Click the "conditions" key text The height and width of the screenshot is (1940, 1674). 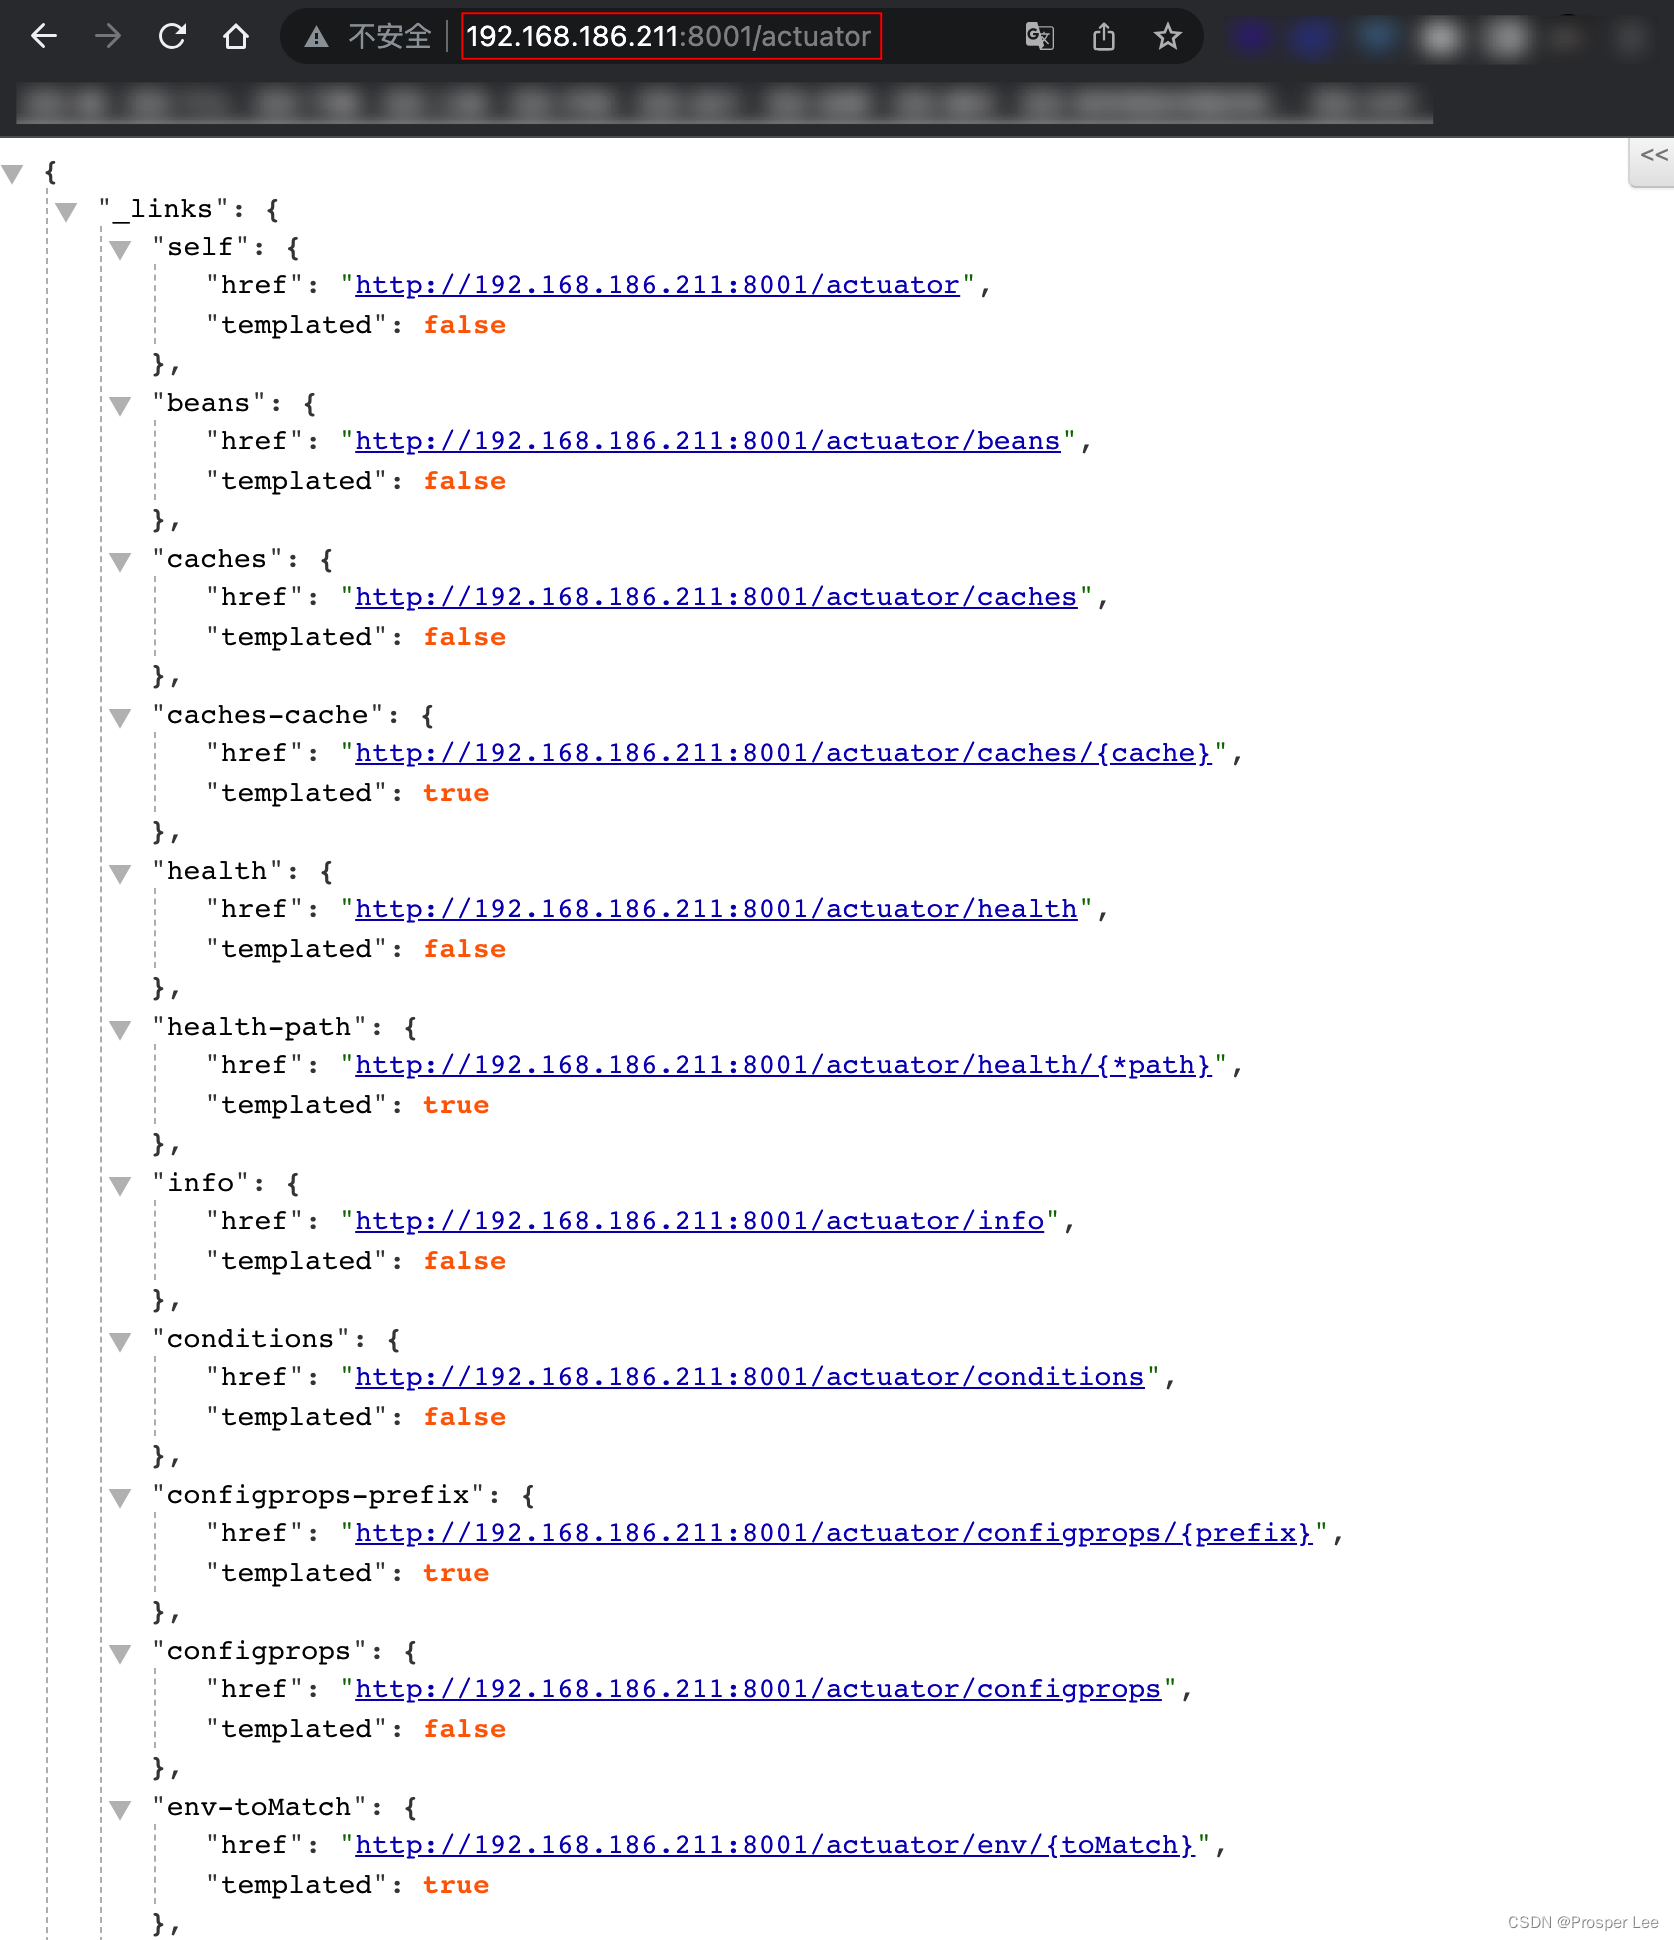tap(250, 1339)
